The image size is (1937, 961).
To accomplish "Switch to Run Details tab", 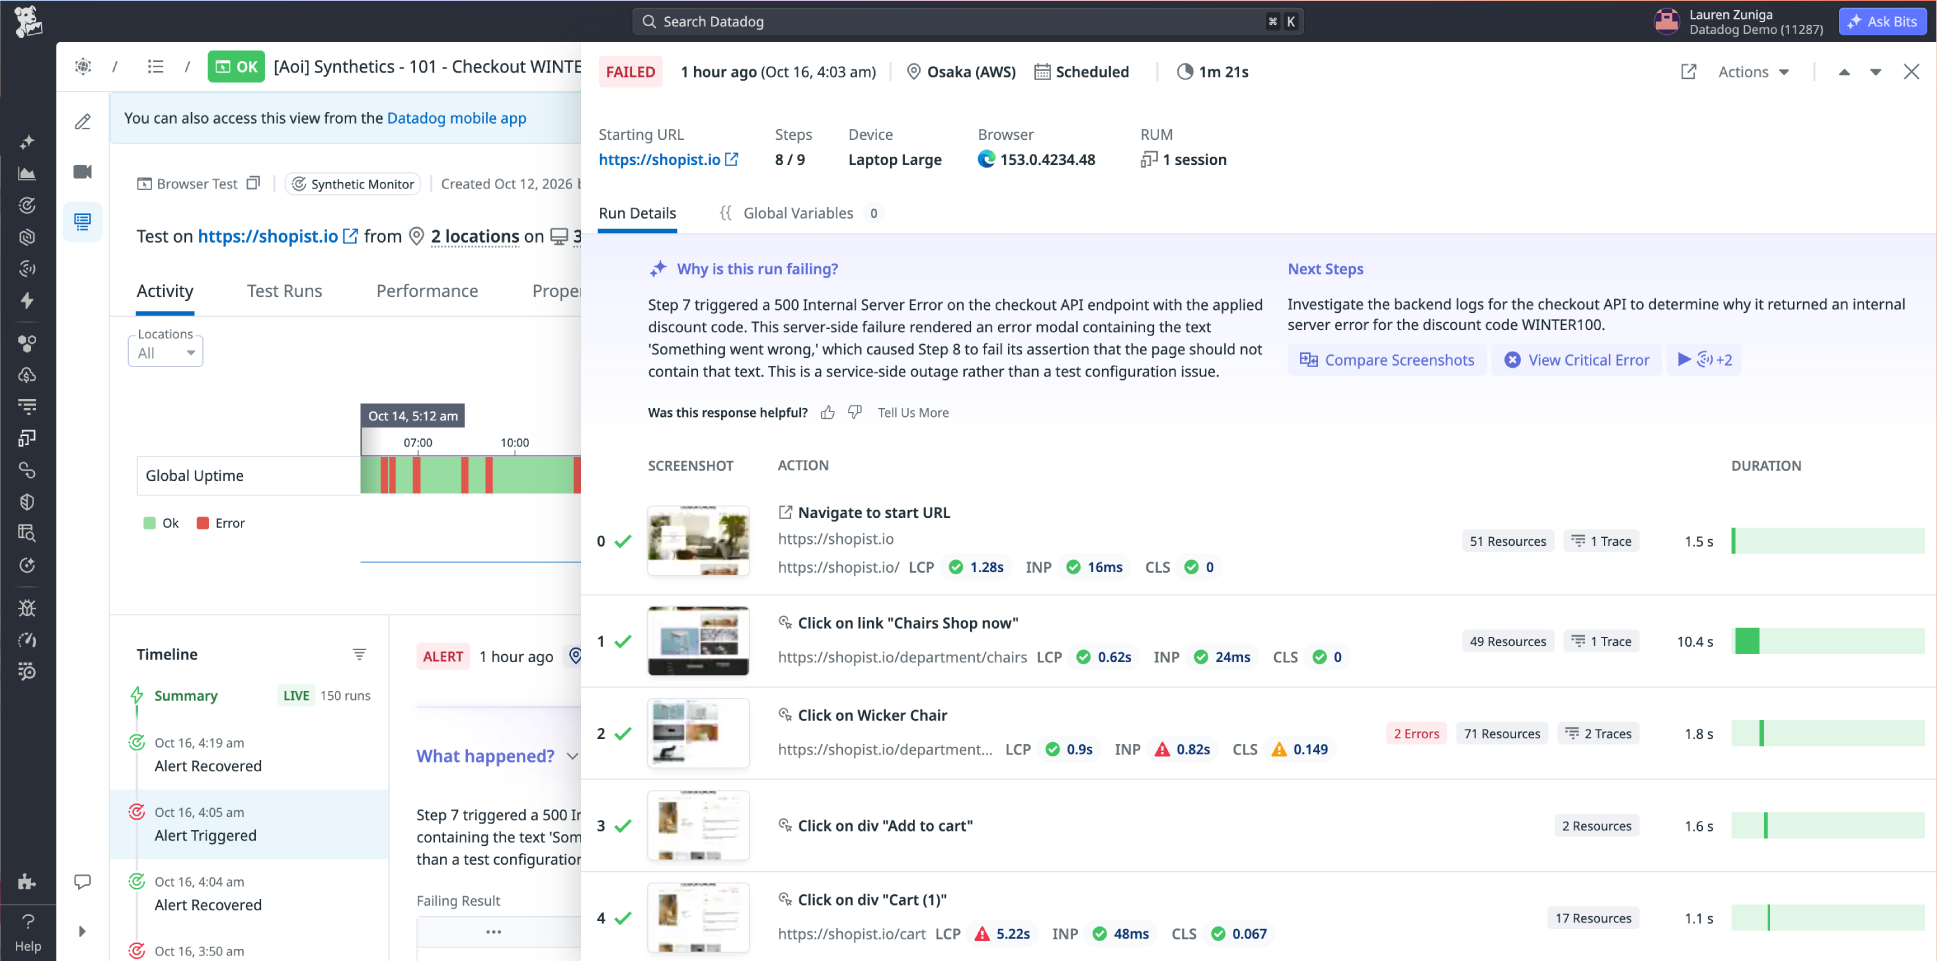I will 637,213.
